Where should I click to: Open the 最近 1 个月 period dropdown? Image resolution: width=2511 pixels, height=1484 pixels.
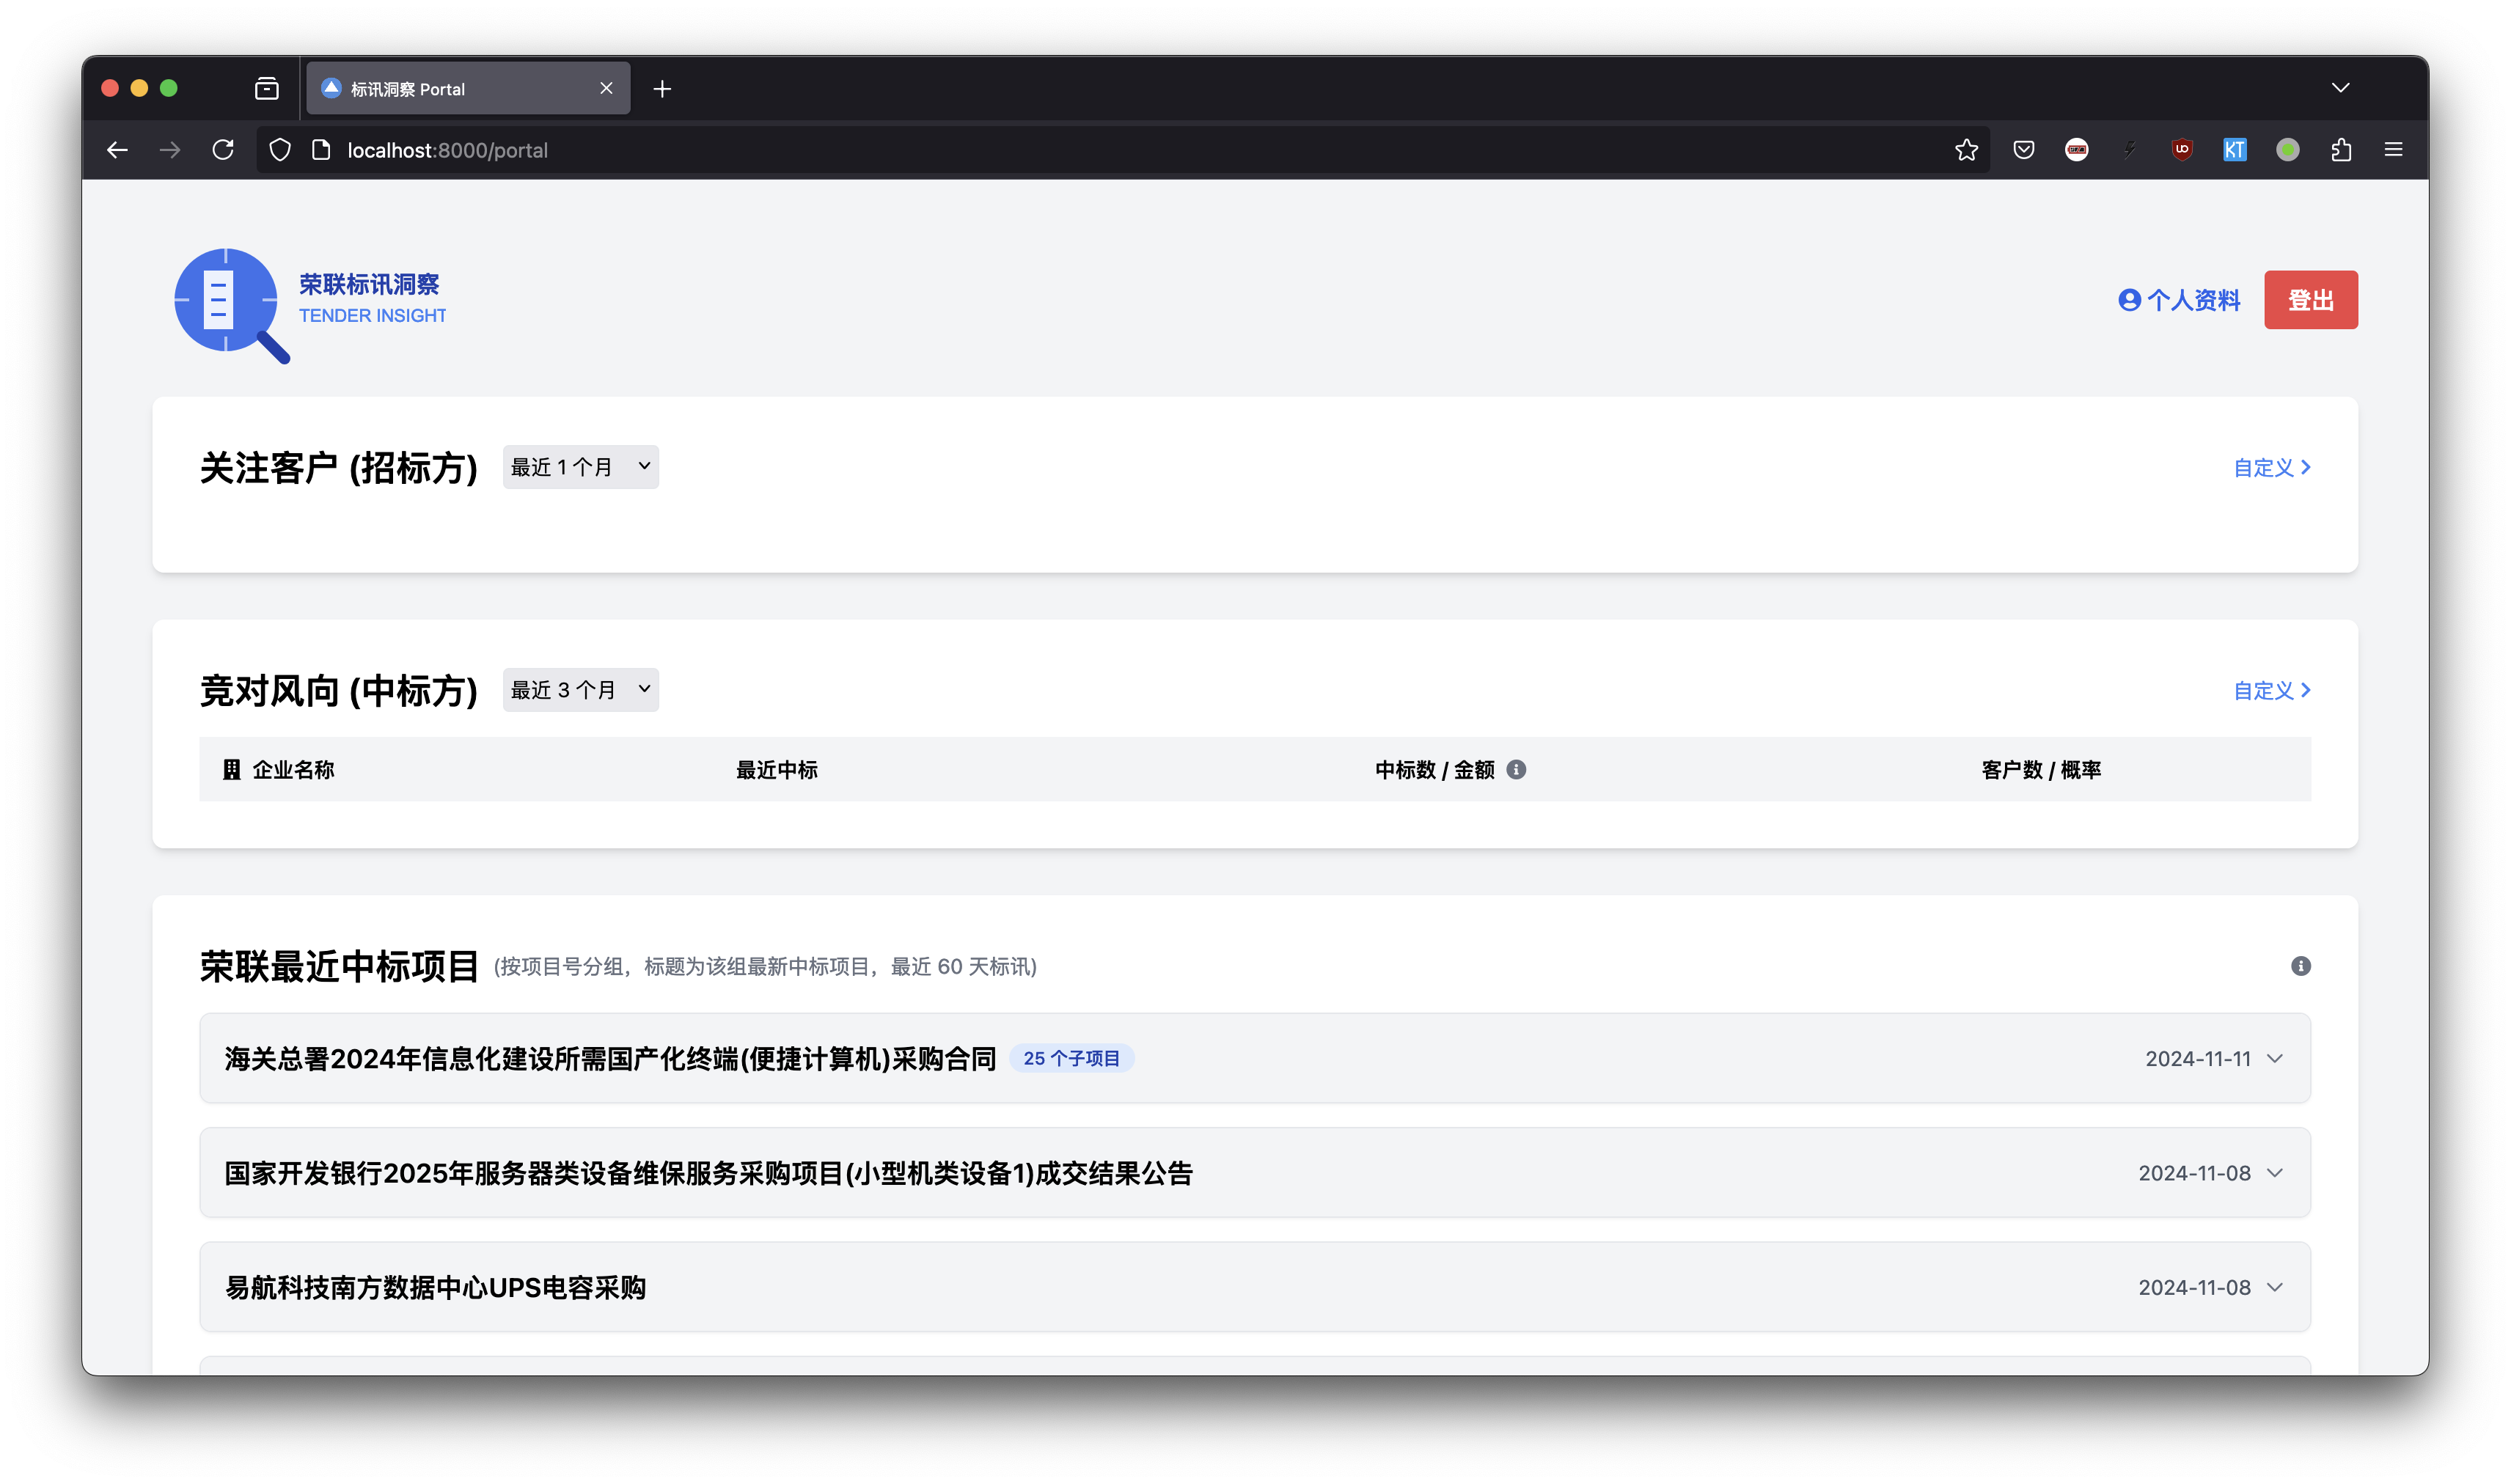580,467
